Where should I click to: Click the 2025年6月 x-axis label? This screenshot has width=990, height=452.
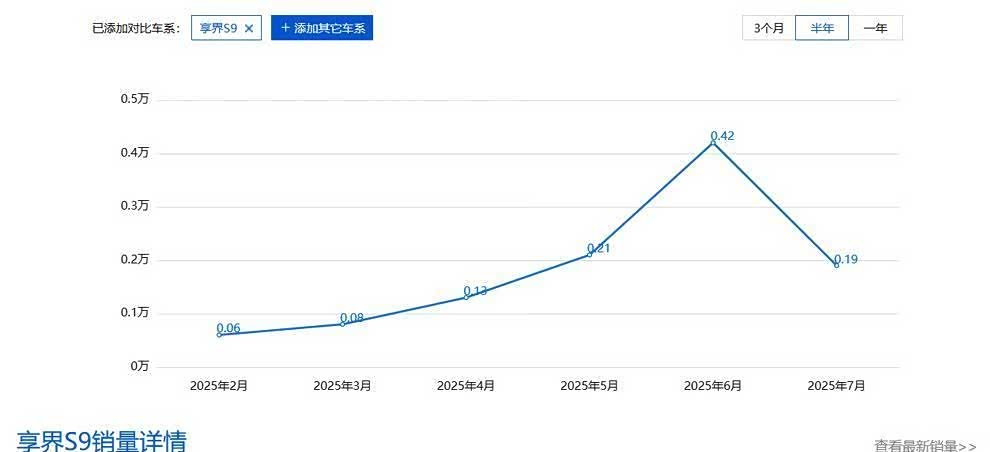click(713, 386)
